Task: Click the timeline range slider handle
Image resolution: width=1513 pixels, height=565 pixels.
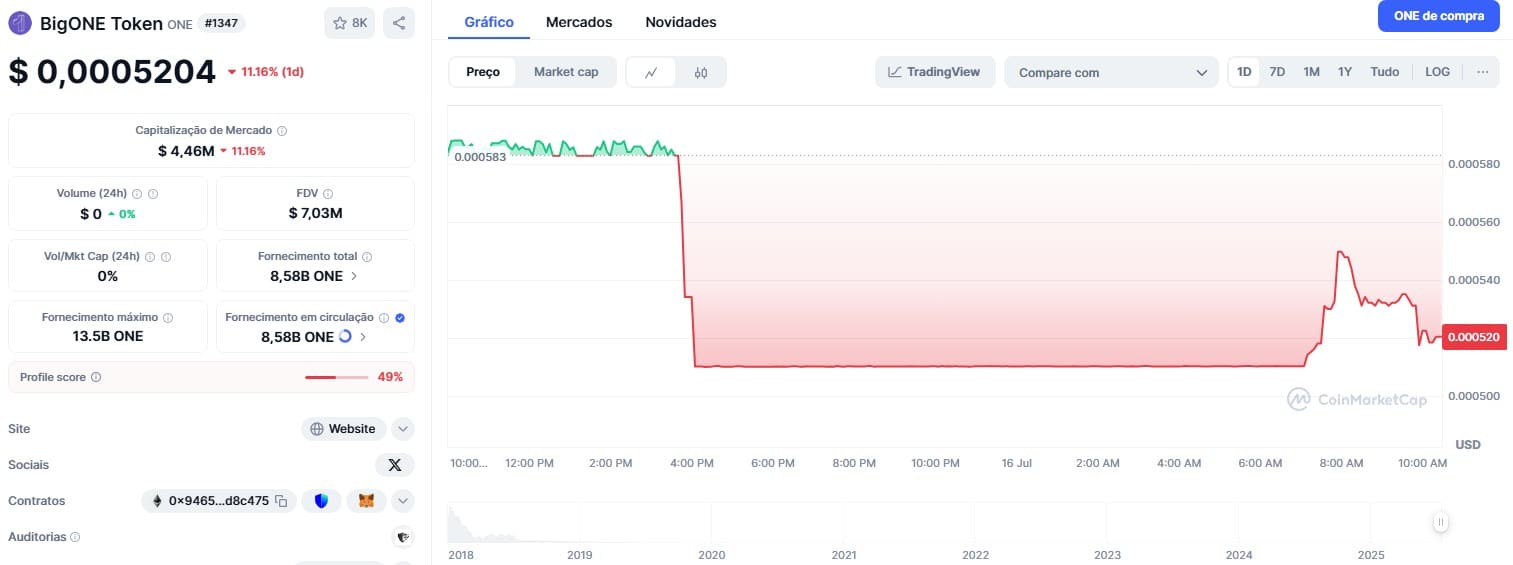Action: 1441,521
